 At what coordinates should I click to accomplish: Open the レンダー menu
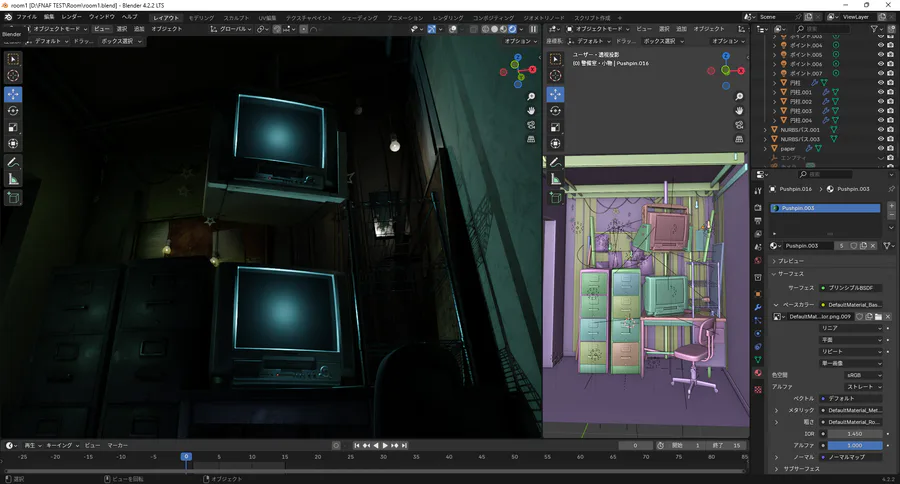click(71, 17)
